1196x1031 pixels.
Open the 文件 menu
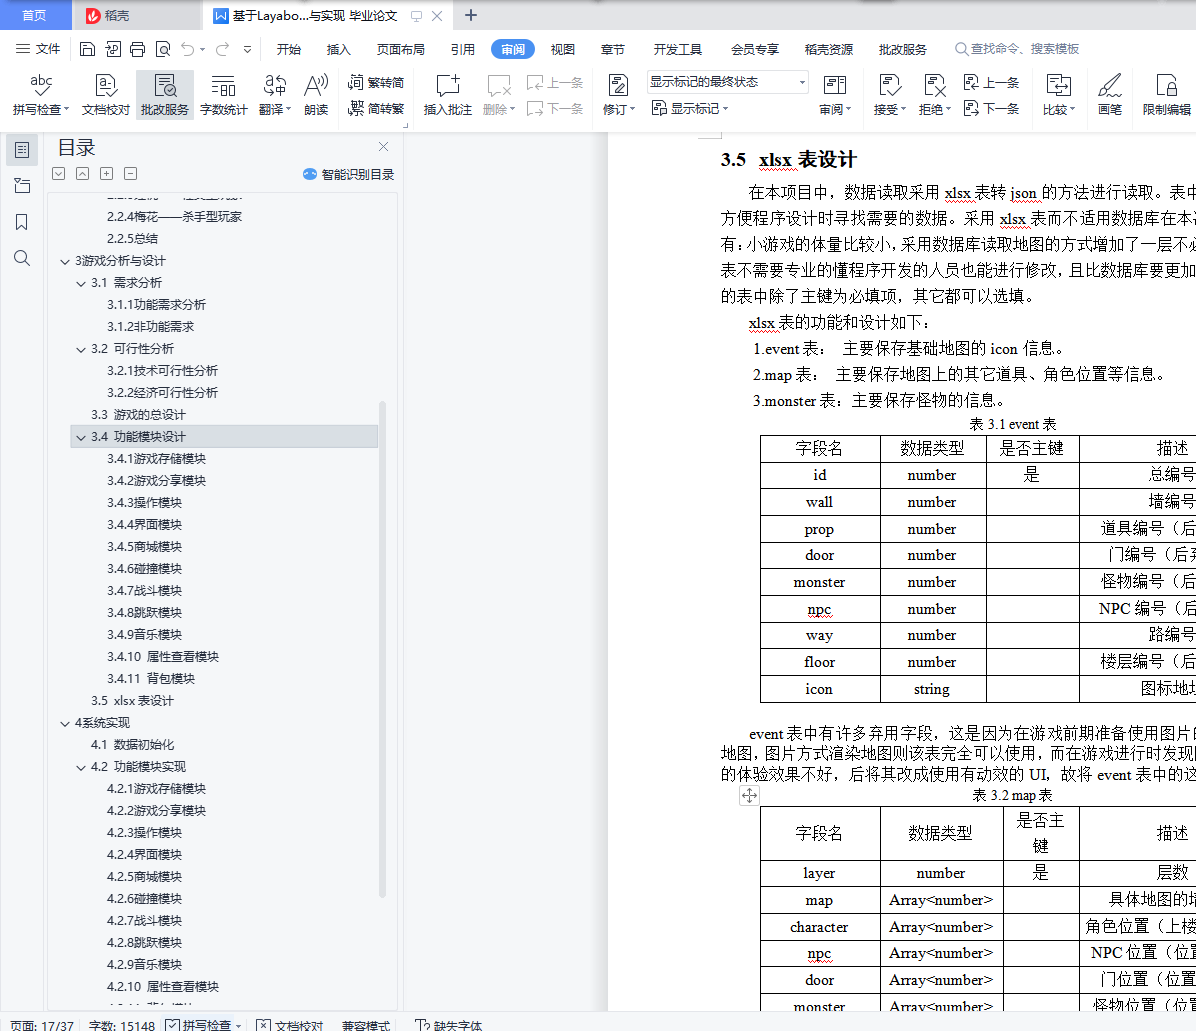coord(38,49)
